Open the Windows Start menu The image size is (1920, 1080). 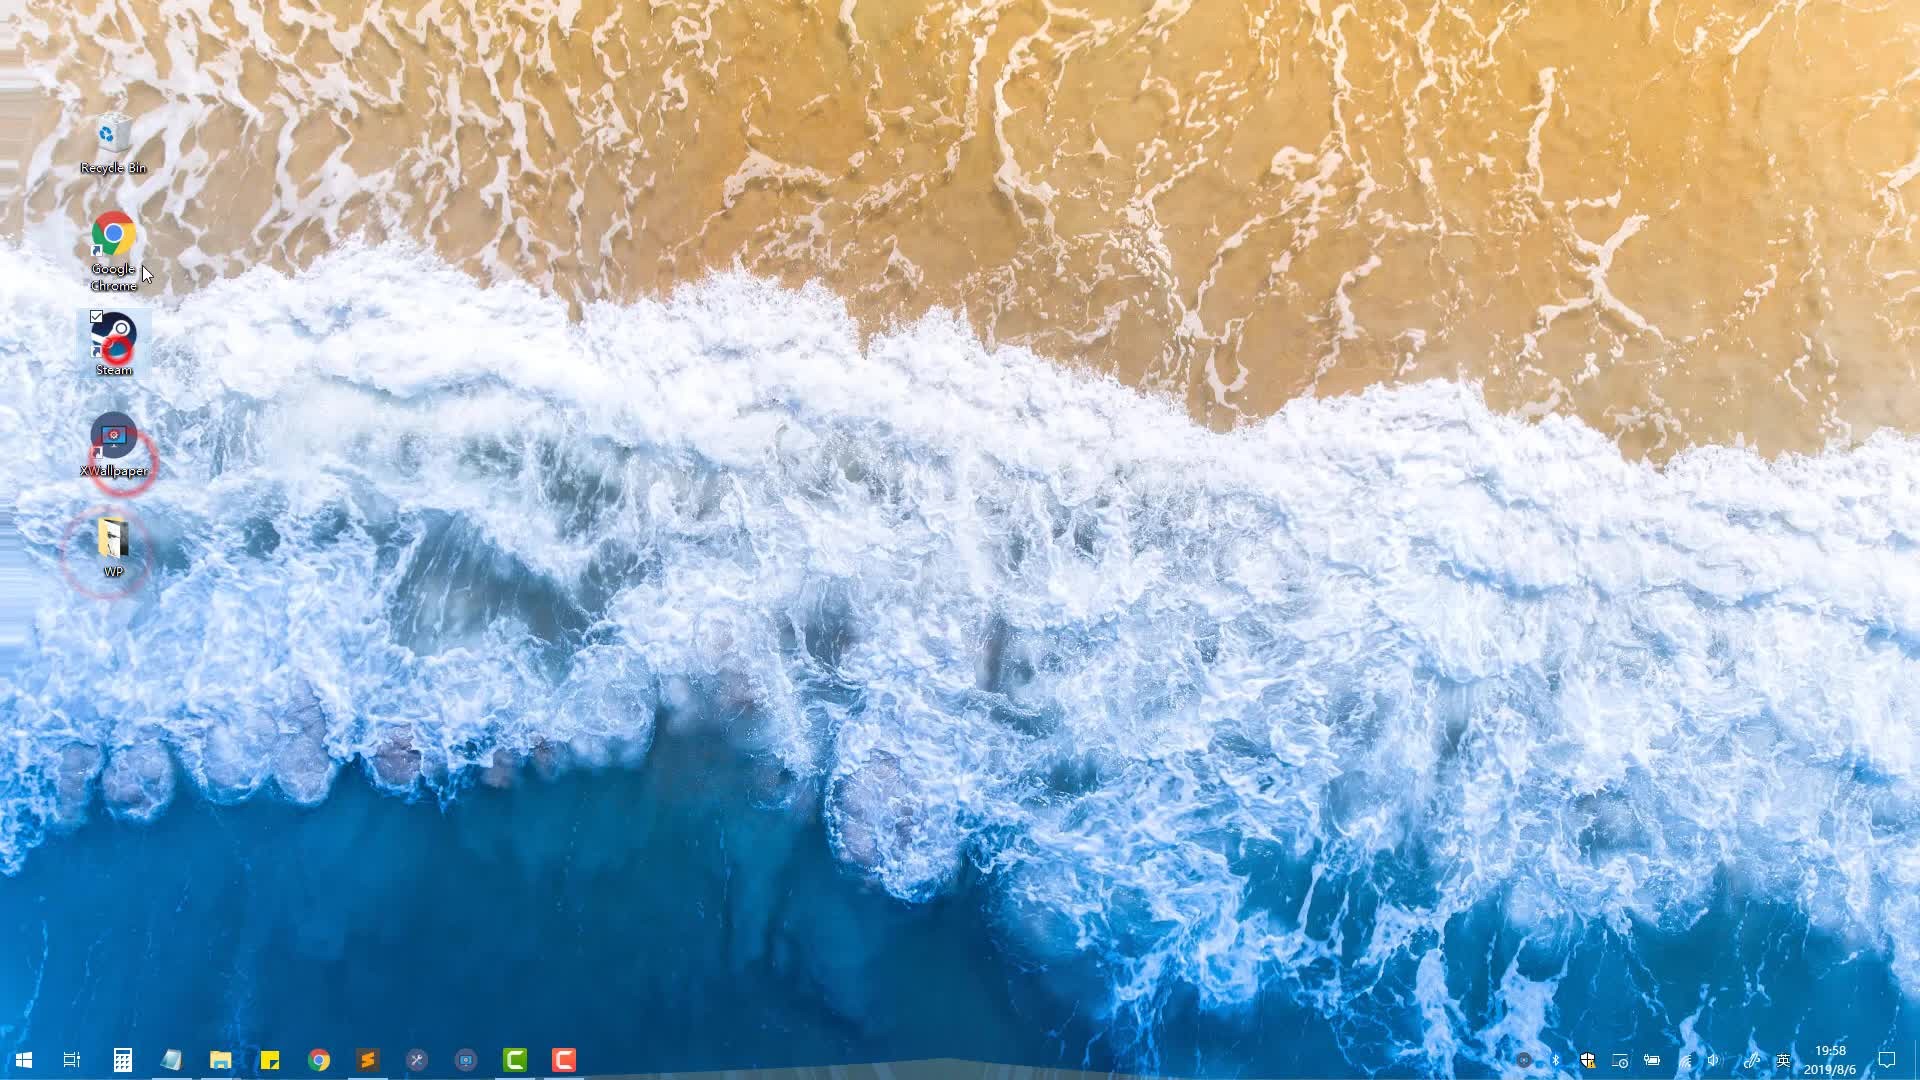click(24, 1060)
